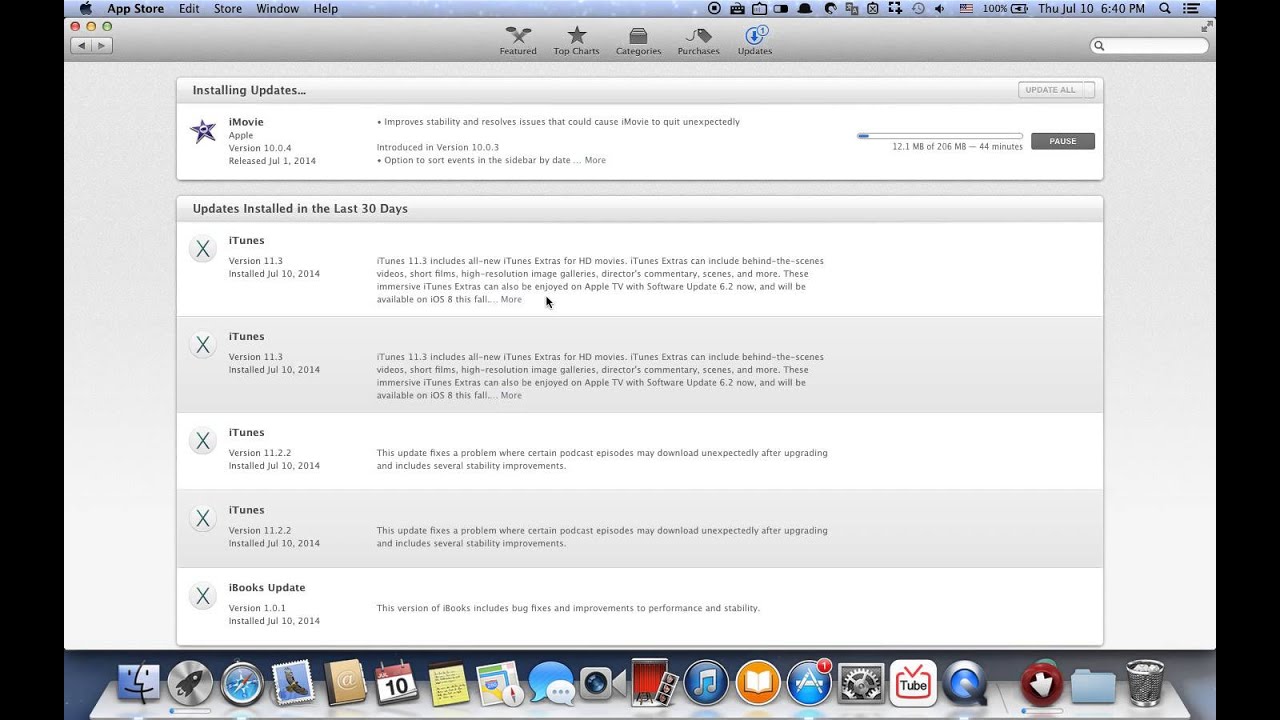
Task: Open the folder stack in Dock
Action: 1093,684
